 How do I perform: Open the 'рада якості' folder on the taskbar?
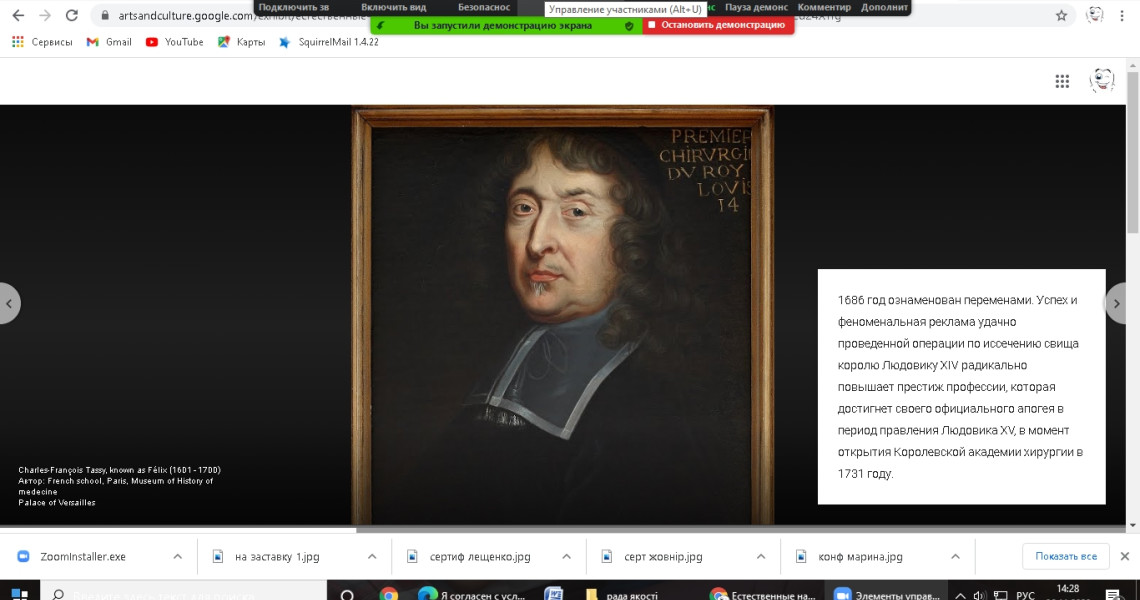tap(622, 593)
